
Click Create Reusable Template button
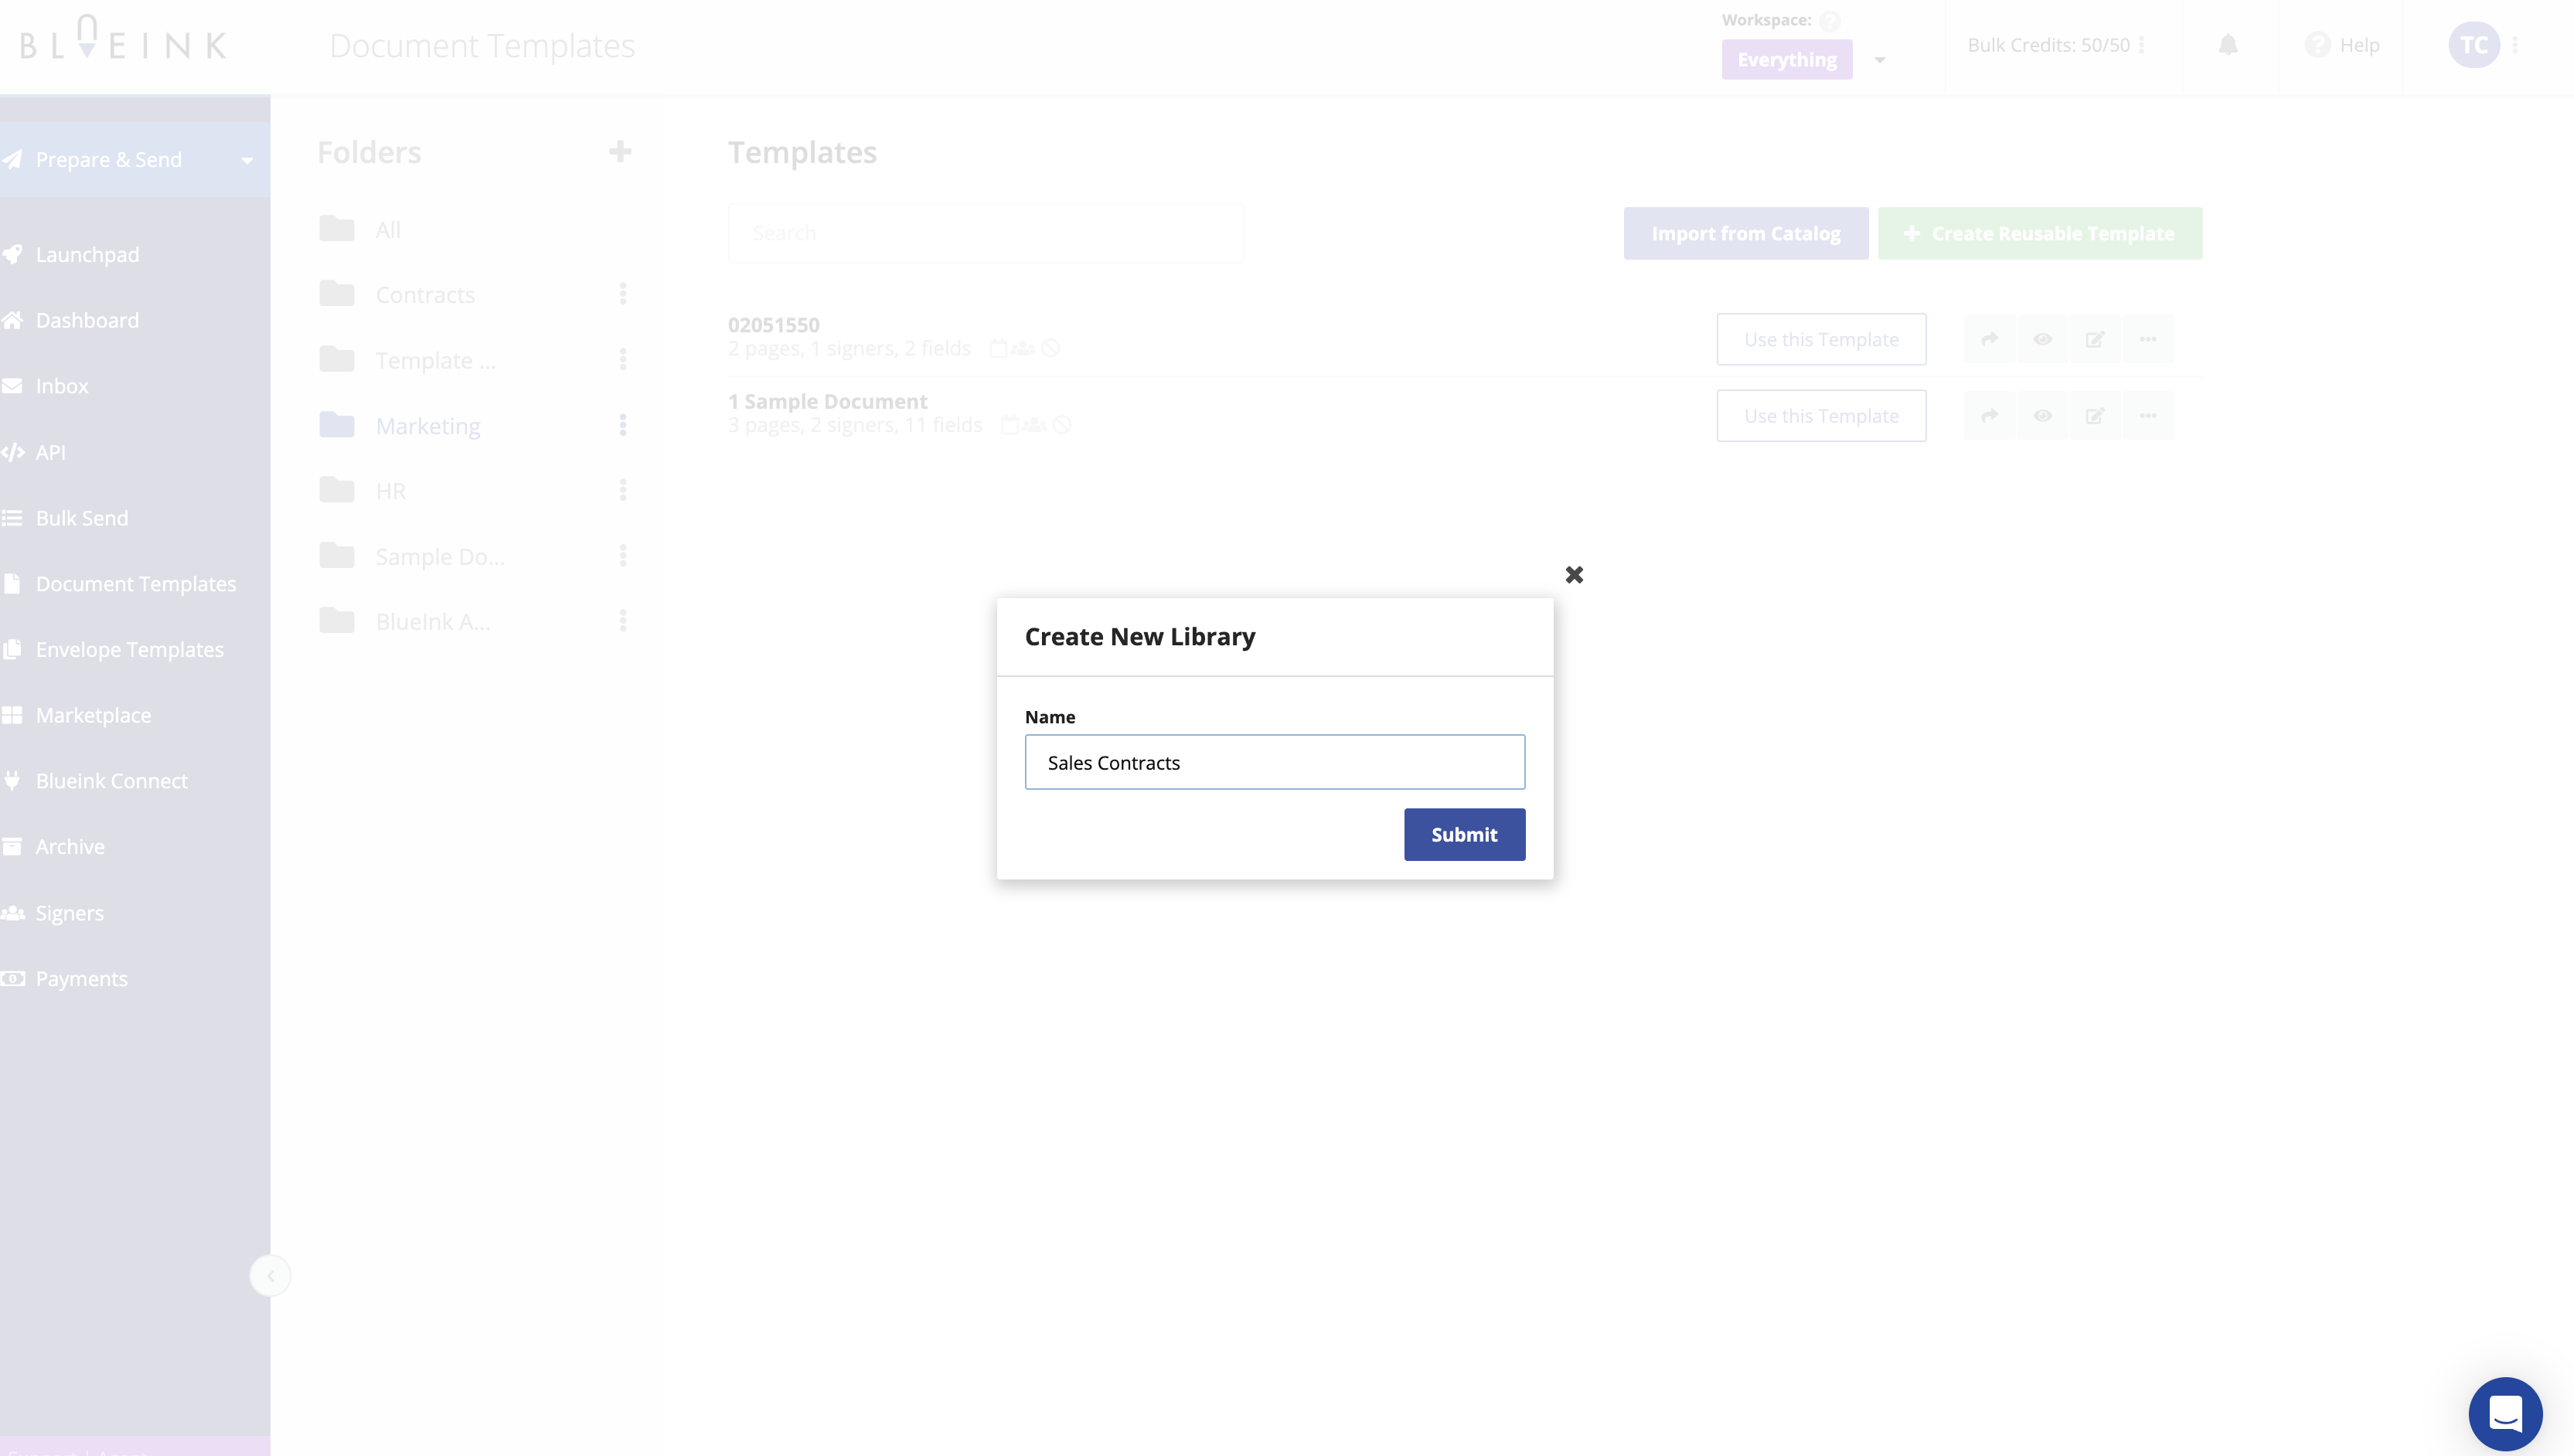(2040, 233)
